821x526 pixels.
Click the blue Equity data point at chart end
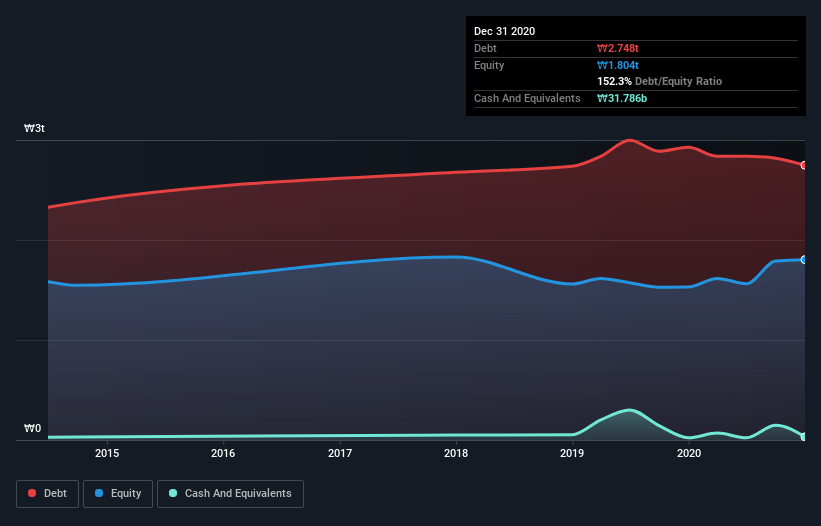pos(804,260)
